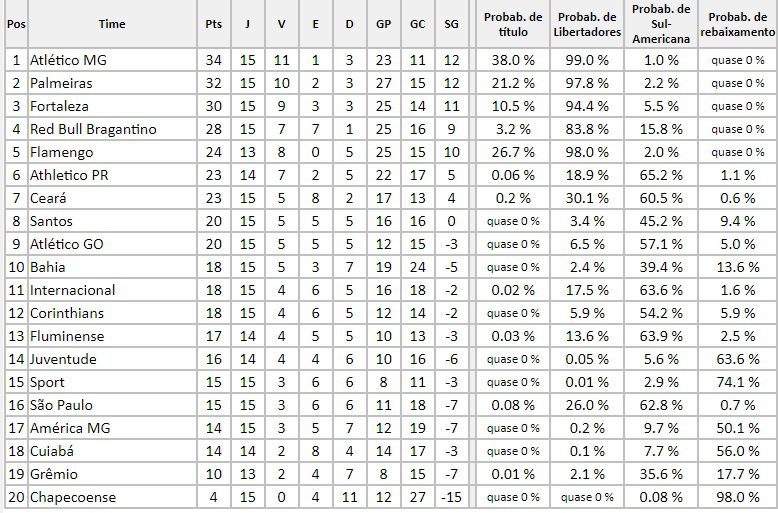Select the São Paulo team name
778x513 pixels.
click(x=63, y=405)
